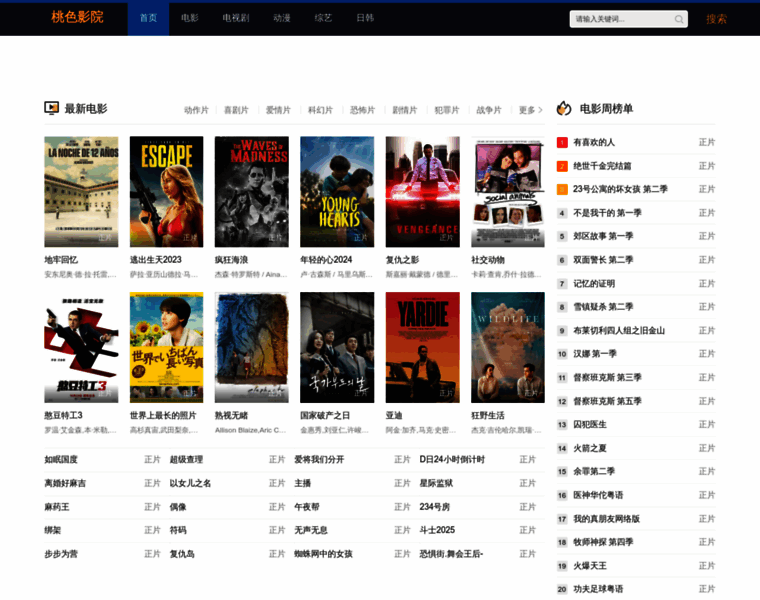Filter by 科幻片 category
This screenshot has height=600, width=760.
point(320,110)
